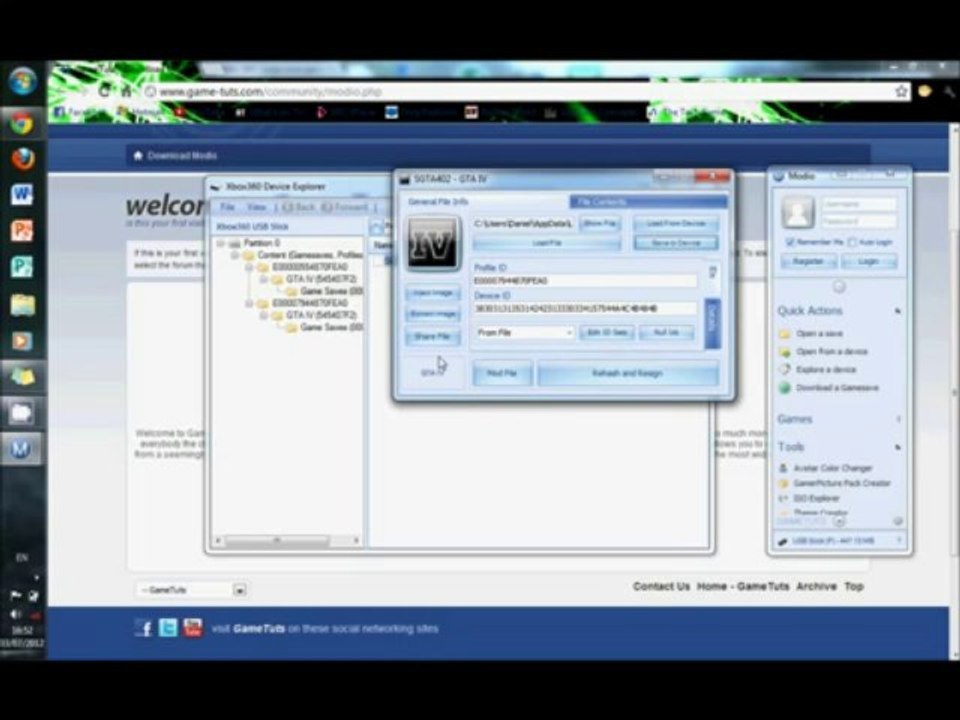Image resolution: width=960 pixels, height=720 pixels.
Task: Collapse the Content folder tree node
Action: click(x=235, y=255)
